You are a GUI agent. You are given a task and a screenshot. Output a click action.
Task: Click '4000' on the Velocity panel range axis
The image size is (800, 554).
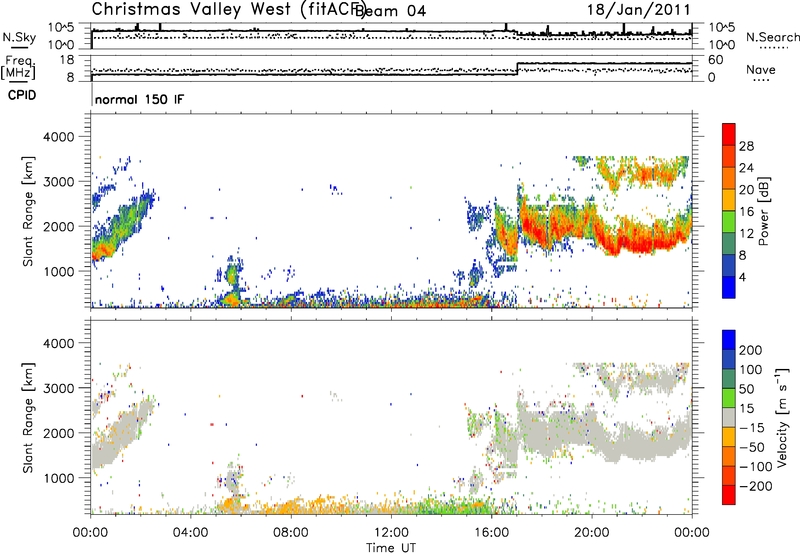click(x=58, y=343)
